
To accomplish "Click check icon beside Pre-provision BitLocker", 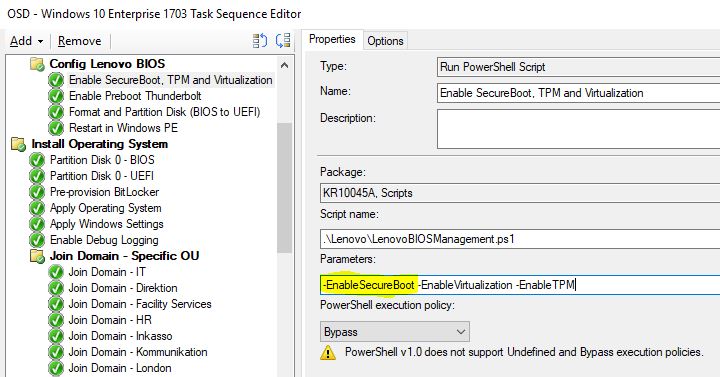I will [x=37, y=192].
